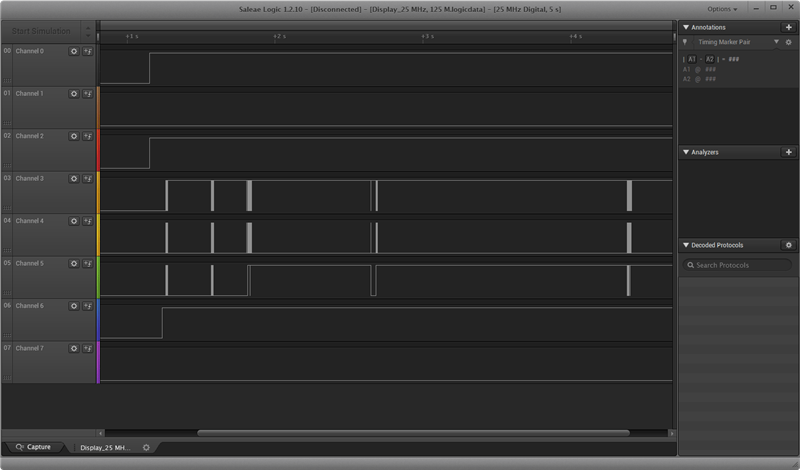This screenshot has height=470, width=800.
Task: Open Timing Marker Pair gear settings
Action: click(788, 42)
